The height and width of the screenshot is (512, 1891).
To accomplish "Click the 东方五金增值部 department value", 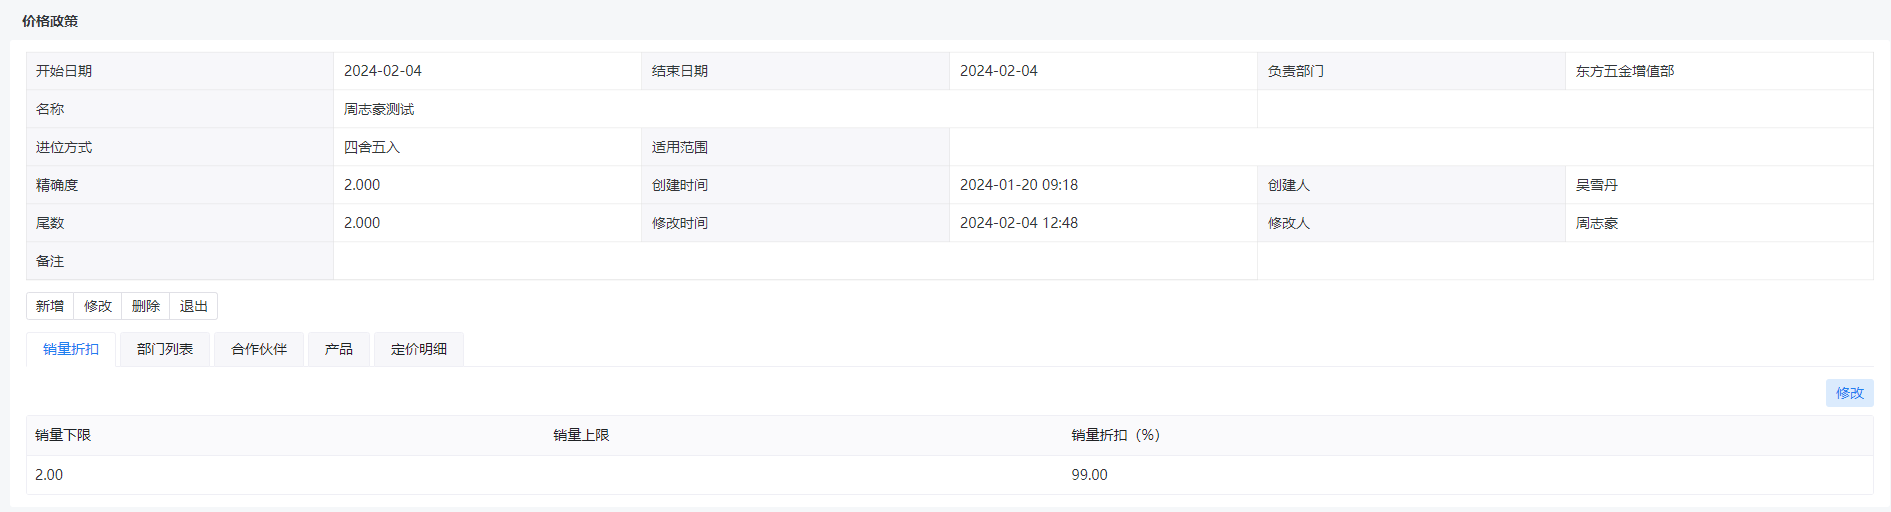I will click(1625, 71).
